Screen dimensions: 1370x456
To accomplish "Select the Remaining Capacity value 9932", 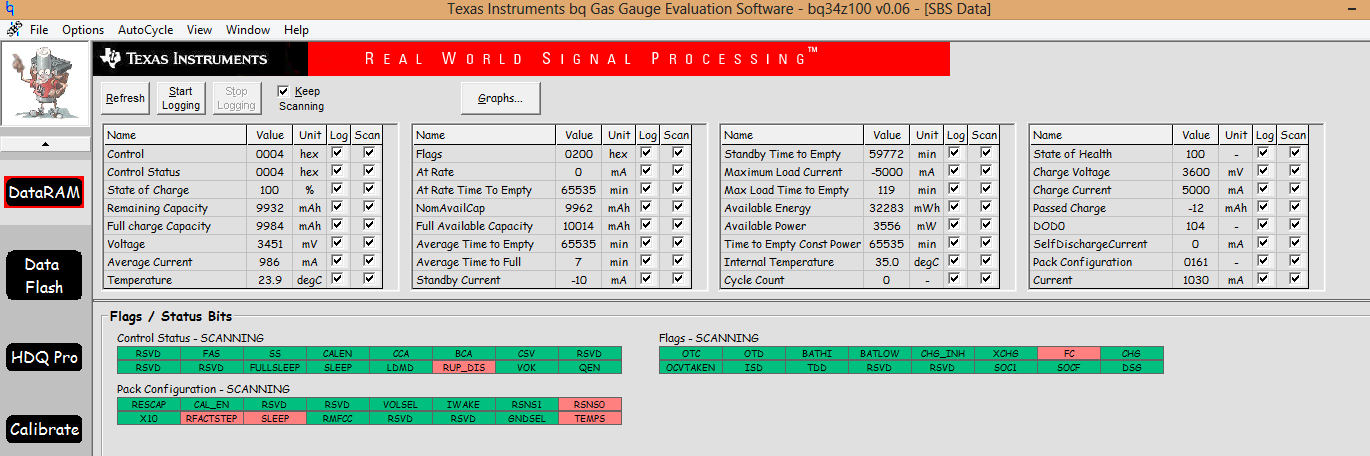I will [x=271, y=208].
